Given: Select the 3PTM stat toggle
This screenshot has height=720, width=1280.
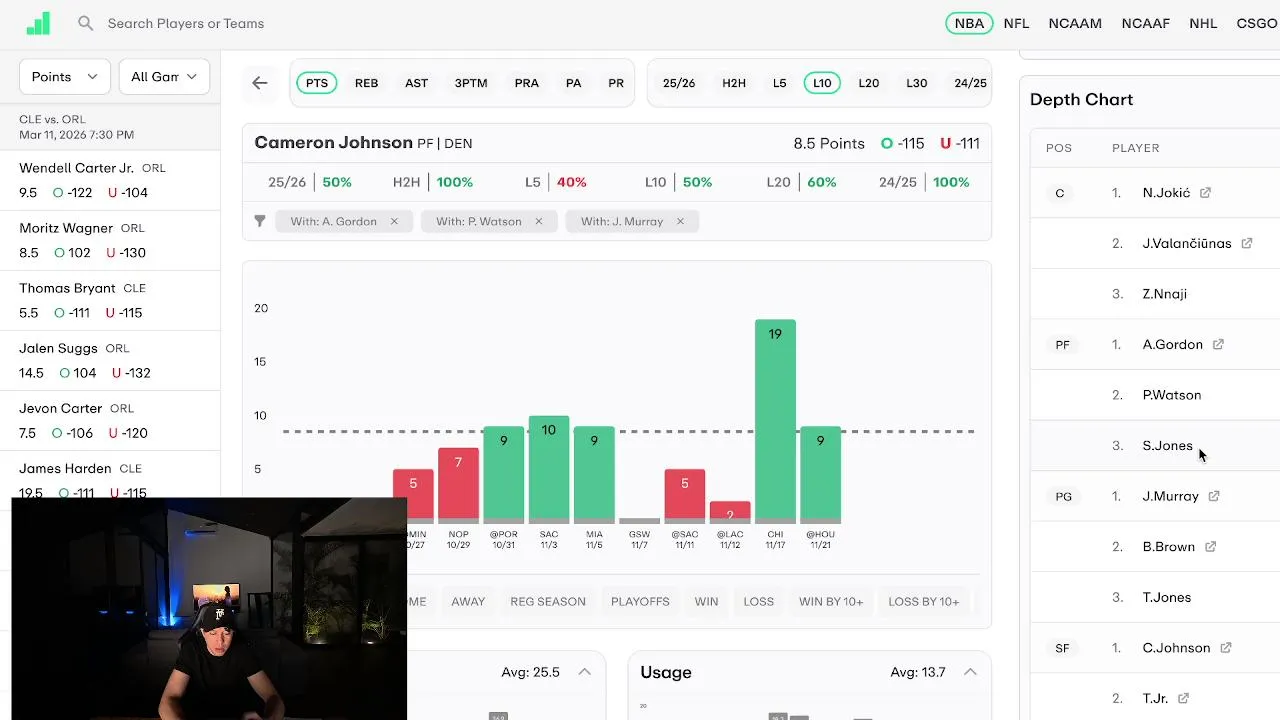Looking at the screenshot, I should tap(471, 83).
